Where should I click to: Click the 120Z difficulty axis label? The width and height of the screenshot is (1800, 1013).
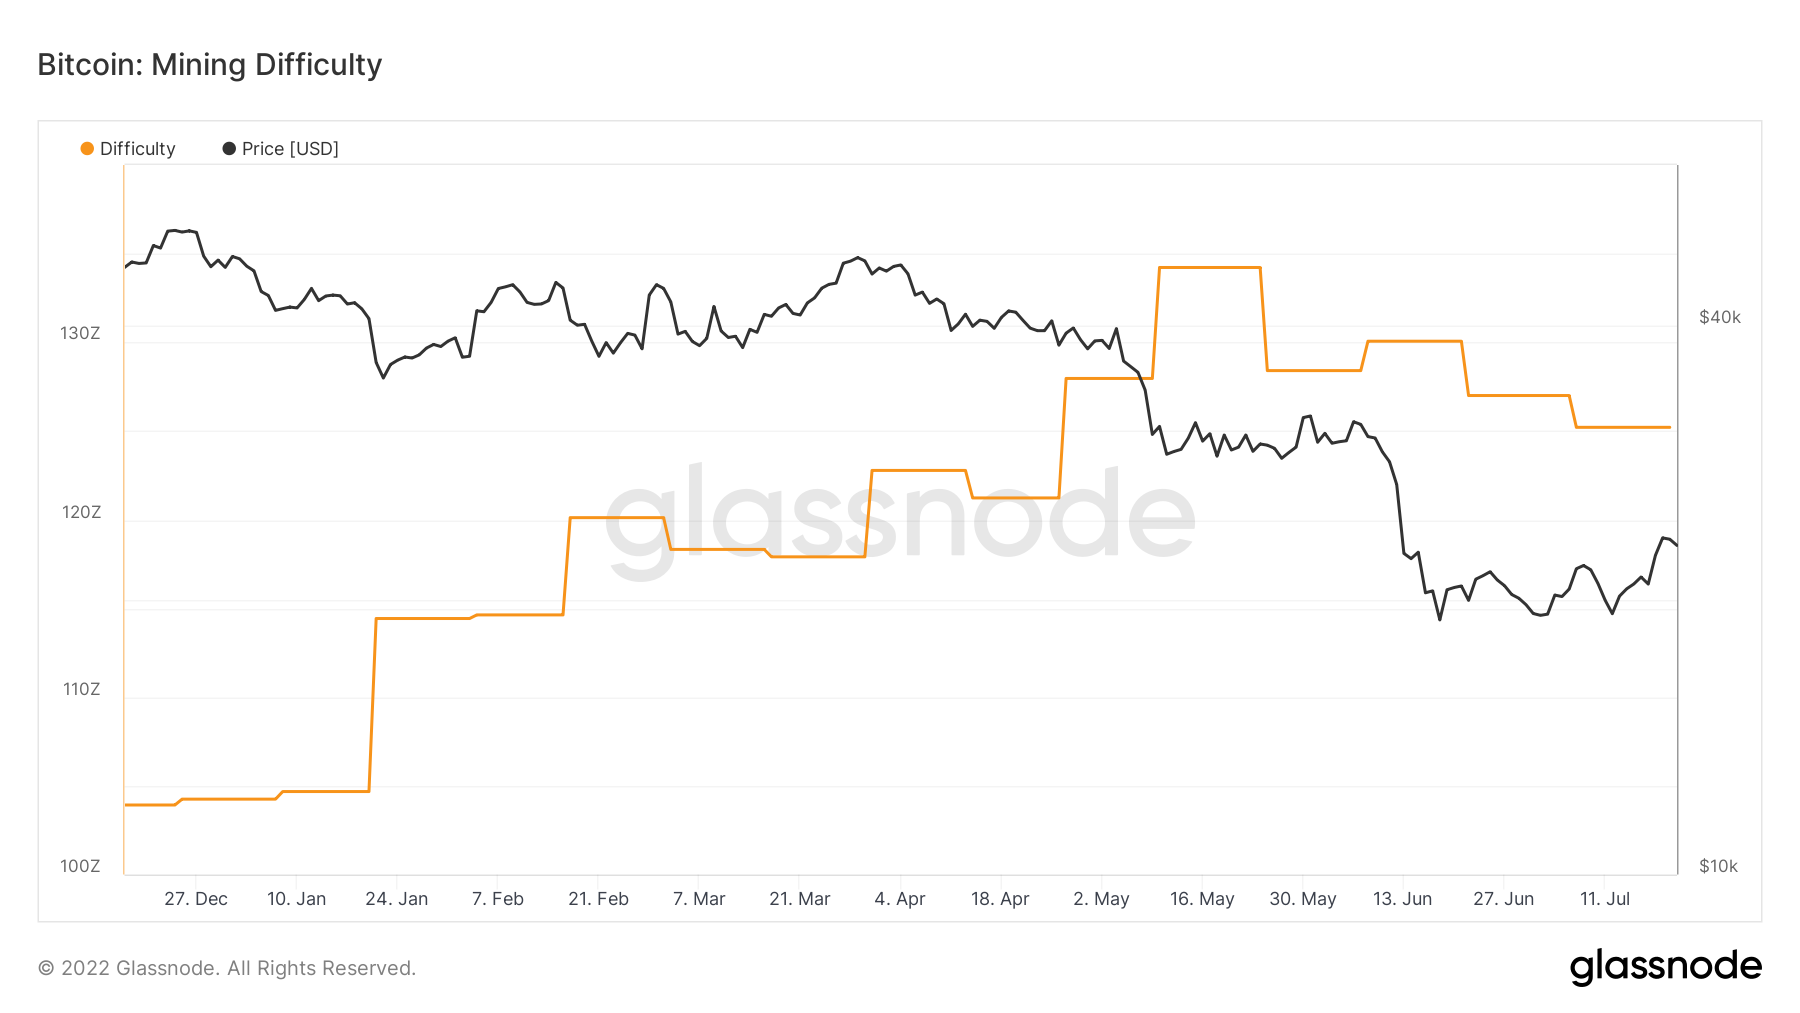click(81, 512)
